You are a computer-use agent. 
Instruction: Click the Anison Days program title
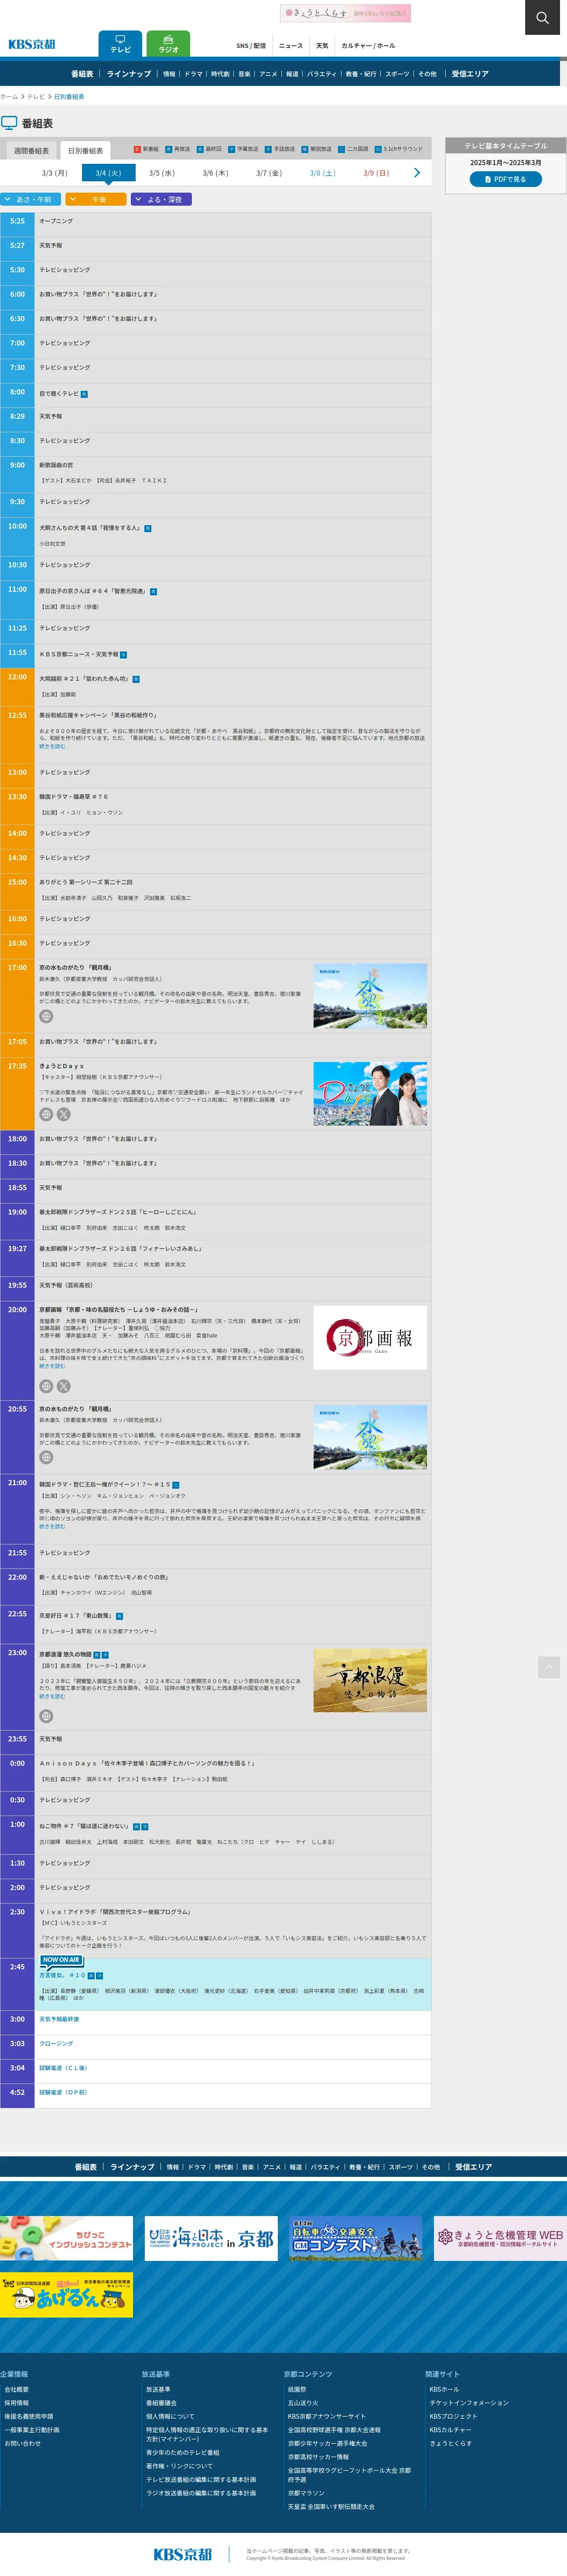click(x=147, y=1763)
